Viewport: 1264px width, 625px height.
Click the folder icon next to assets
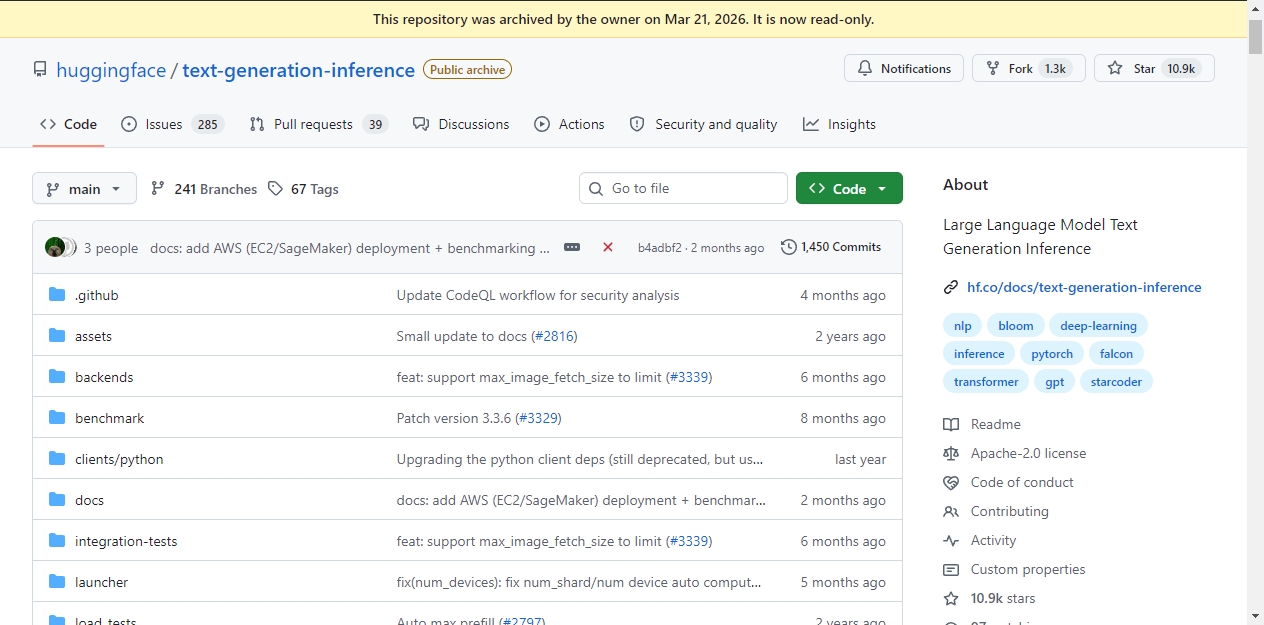pos(57,336)
